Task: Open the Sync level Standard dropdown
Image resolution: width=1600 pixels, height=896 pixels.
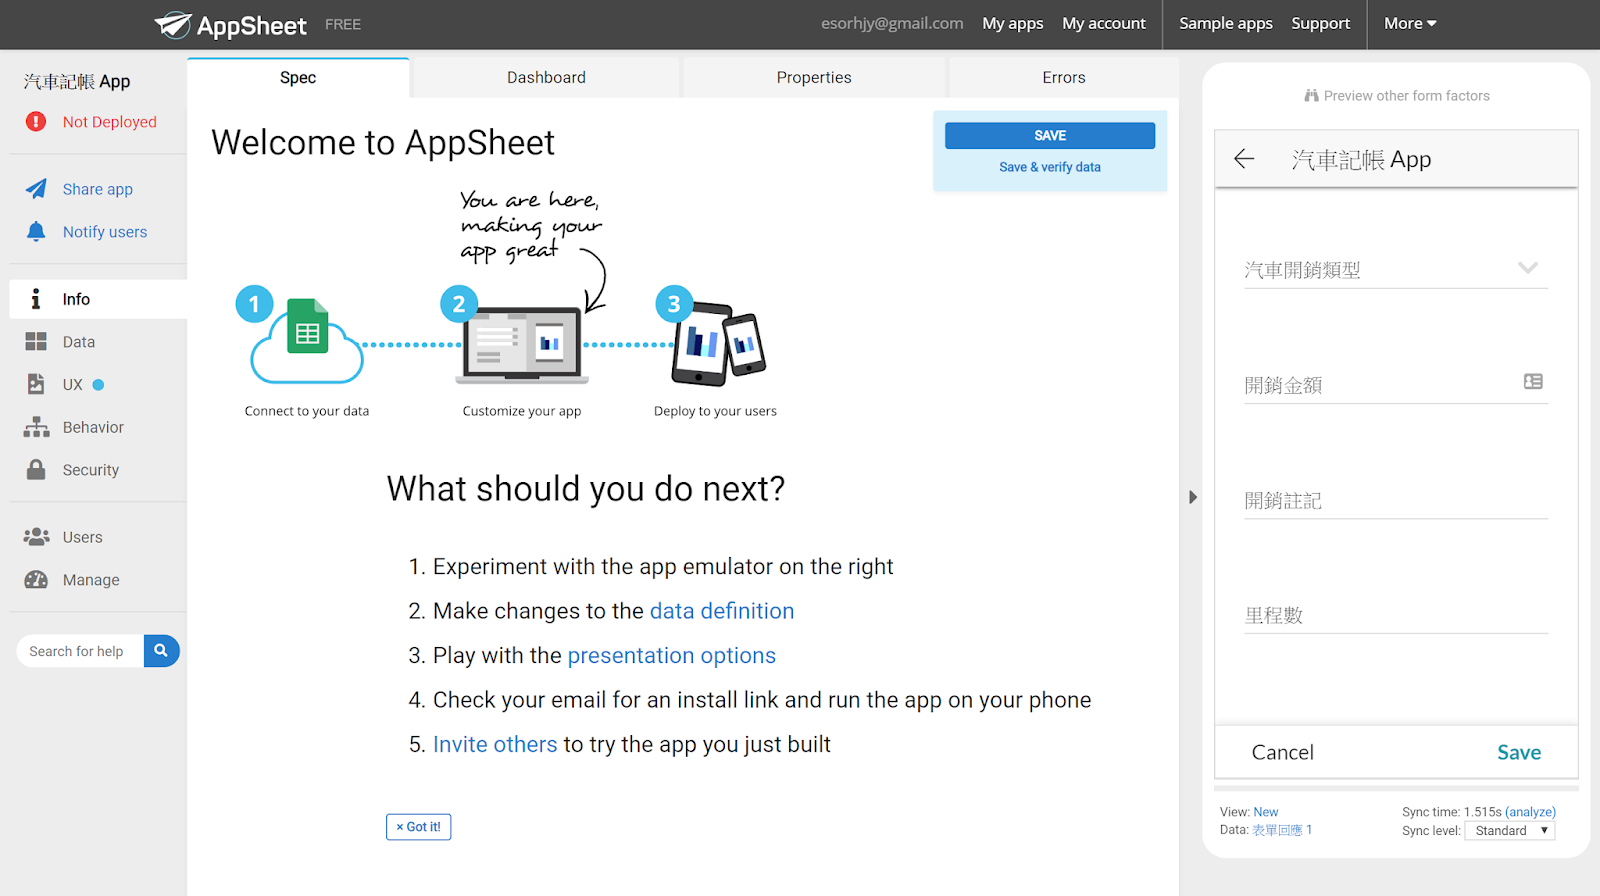Action: (x=1509, y=831)
